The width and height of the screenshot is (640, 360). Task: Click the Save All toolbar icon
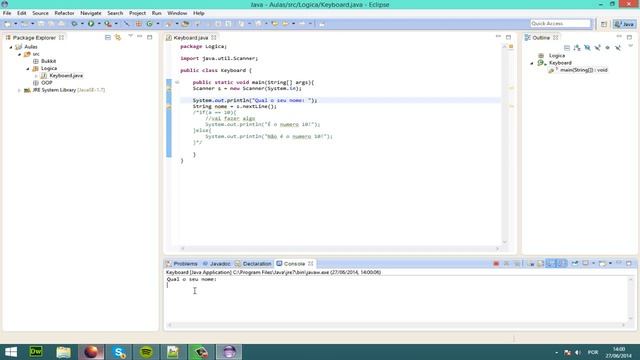51,24
